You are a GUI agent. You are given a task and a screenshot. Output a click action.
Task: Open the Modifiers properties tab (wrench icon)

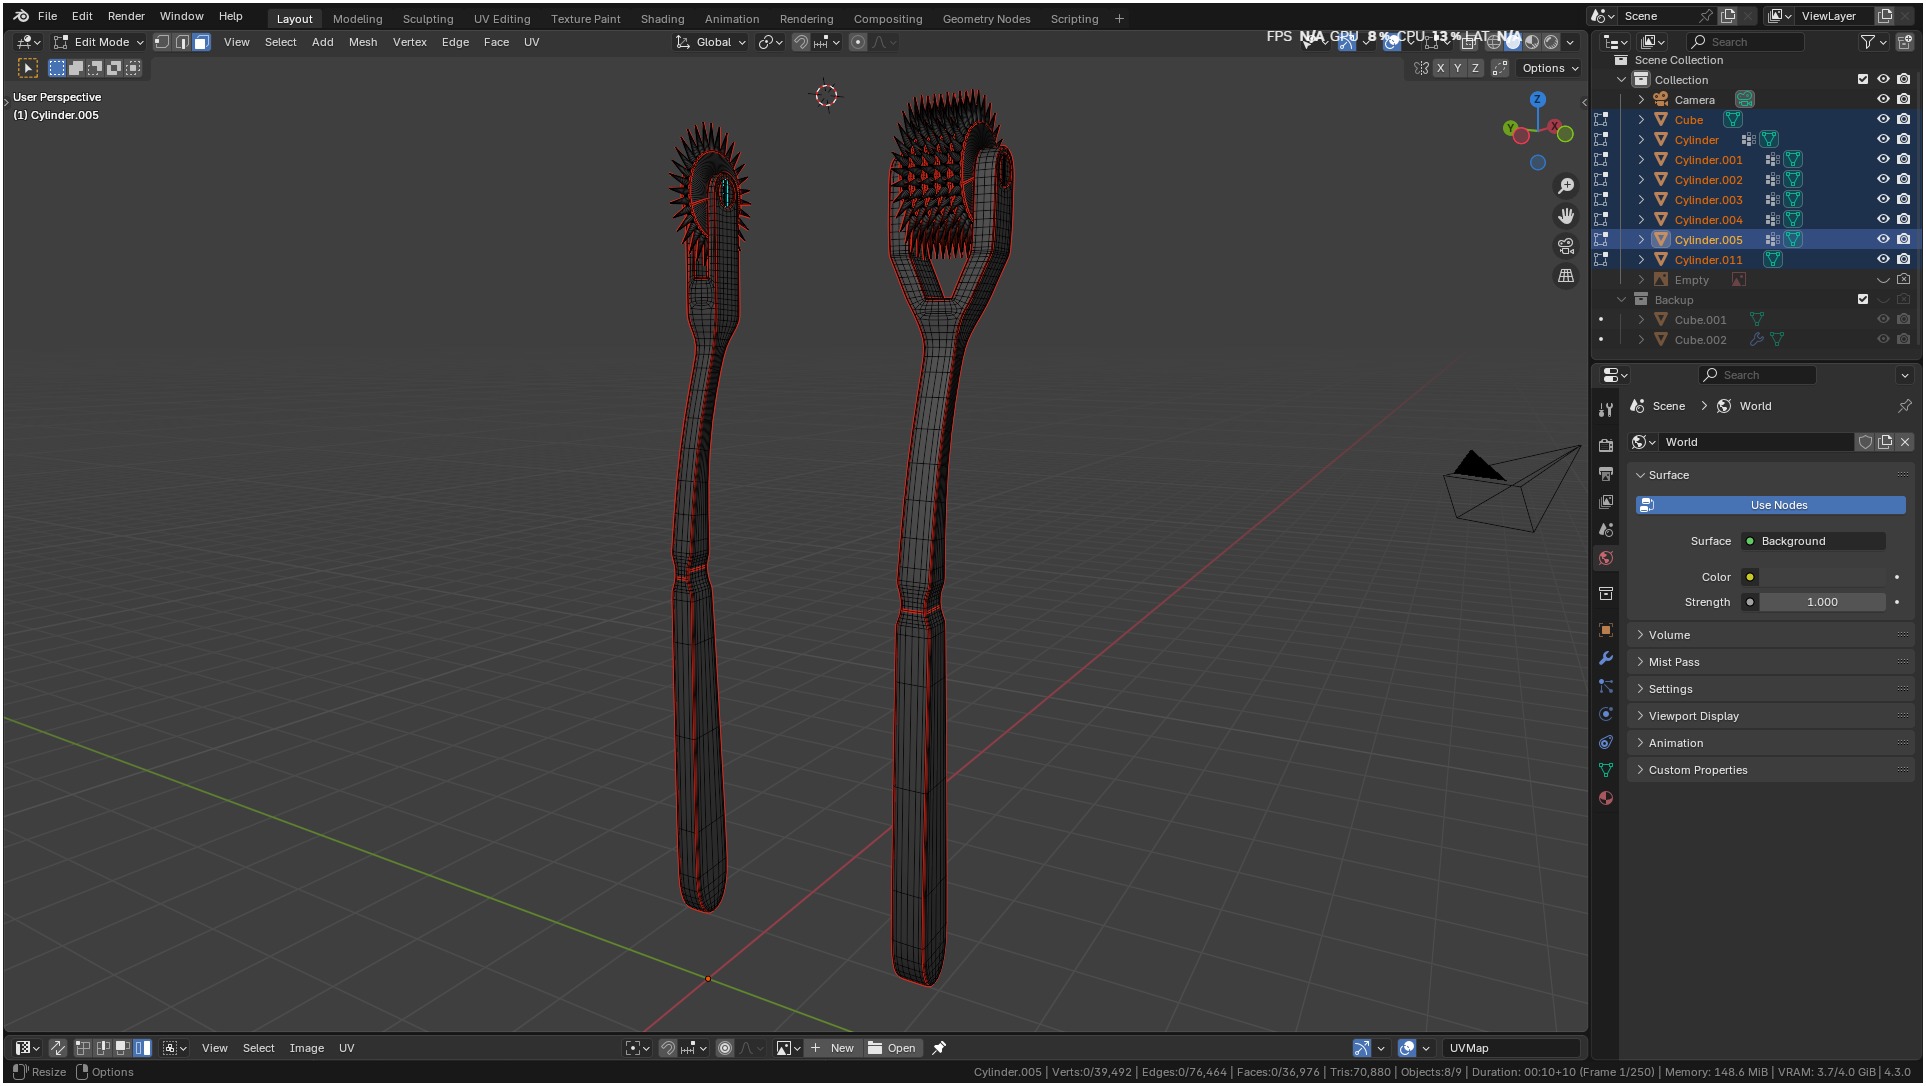point(1606,658)
